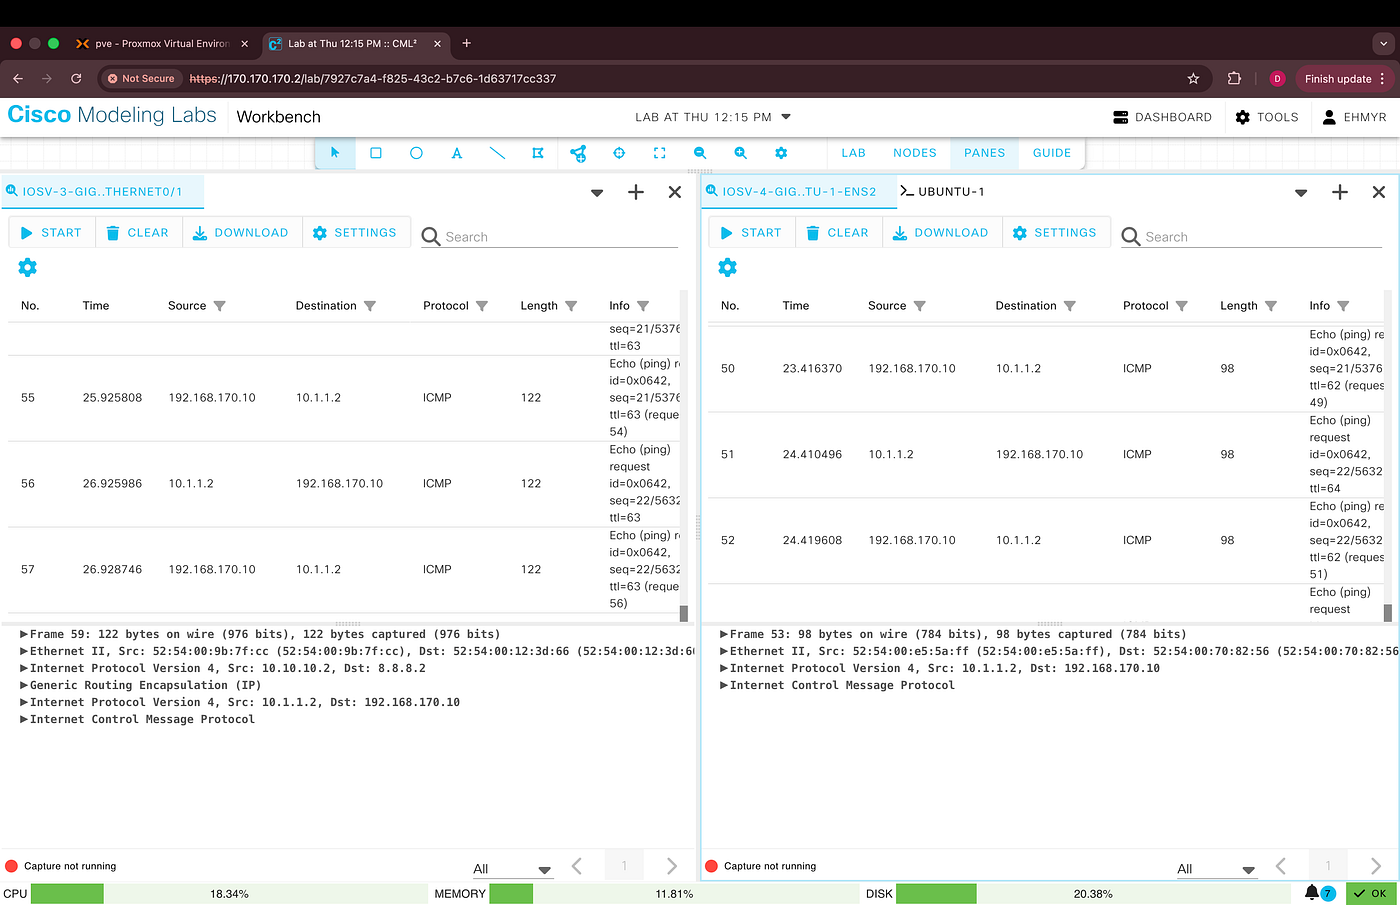
Task: Filter left pane Protocol column
Action: [x=482, y=306]
